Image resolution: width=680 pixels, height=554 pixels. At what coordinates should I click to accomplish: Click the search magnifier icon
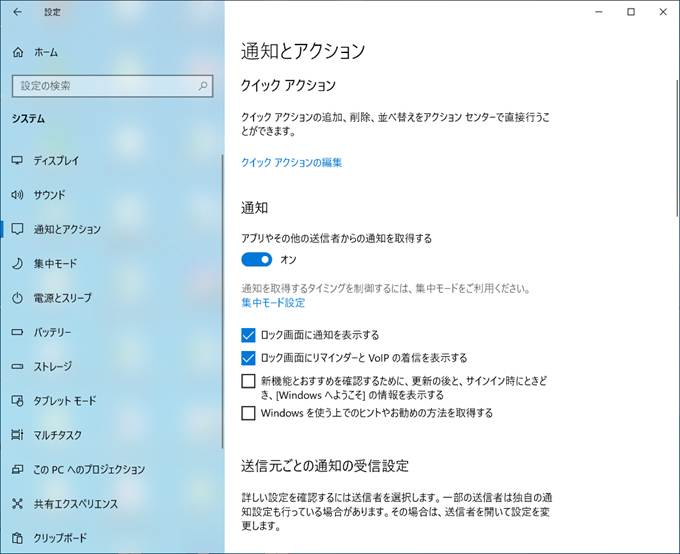(x=204, y=86)
